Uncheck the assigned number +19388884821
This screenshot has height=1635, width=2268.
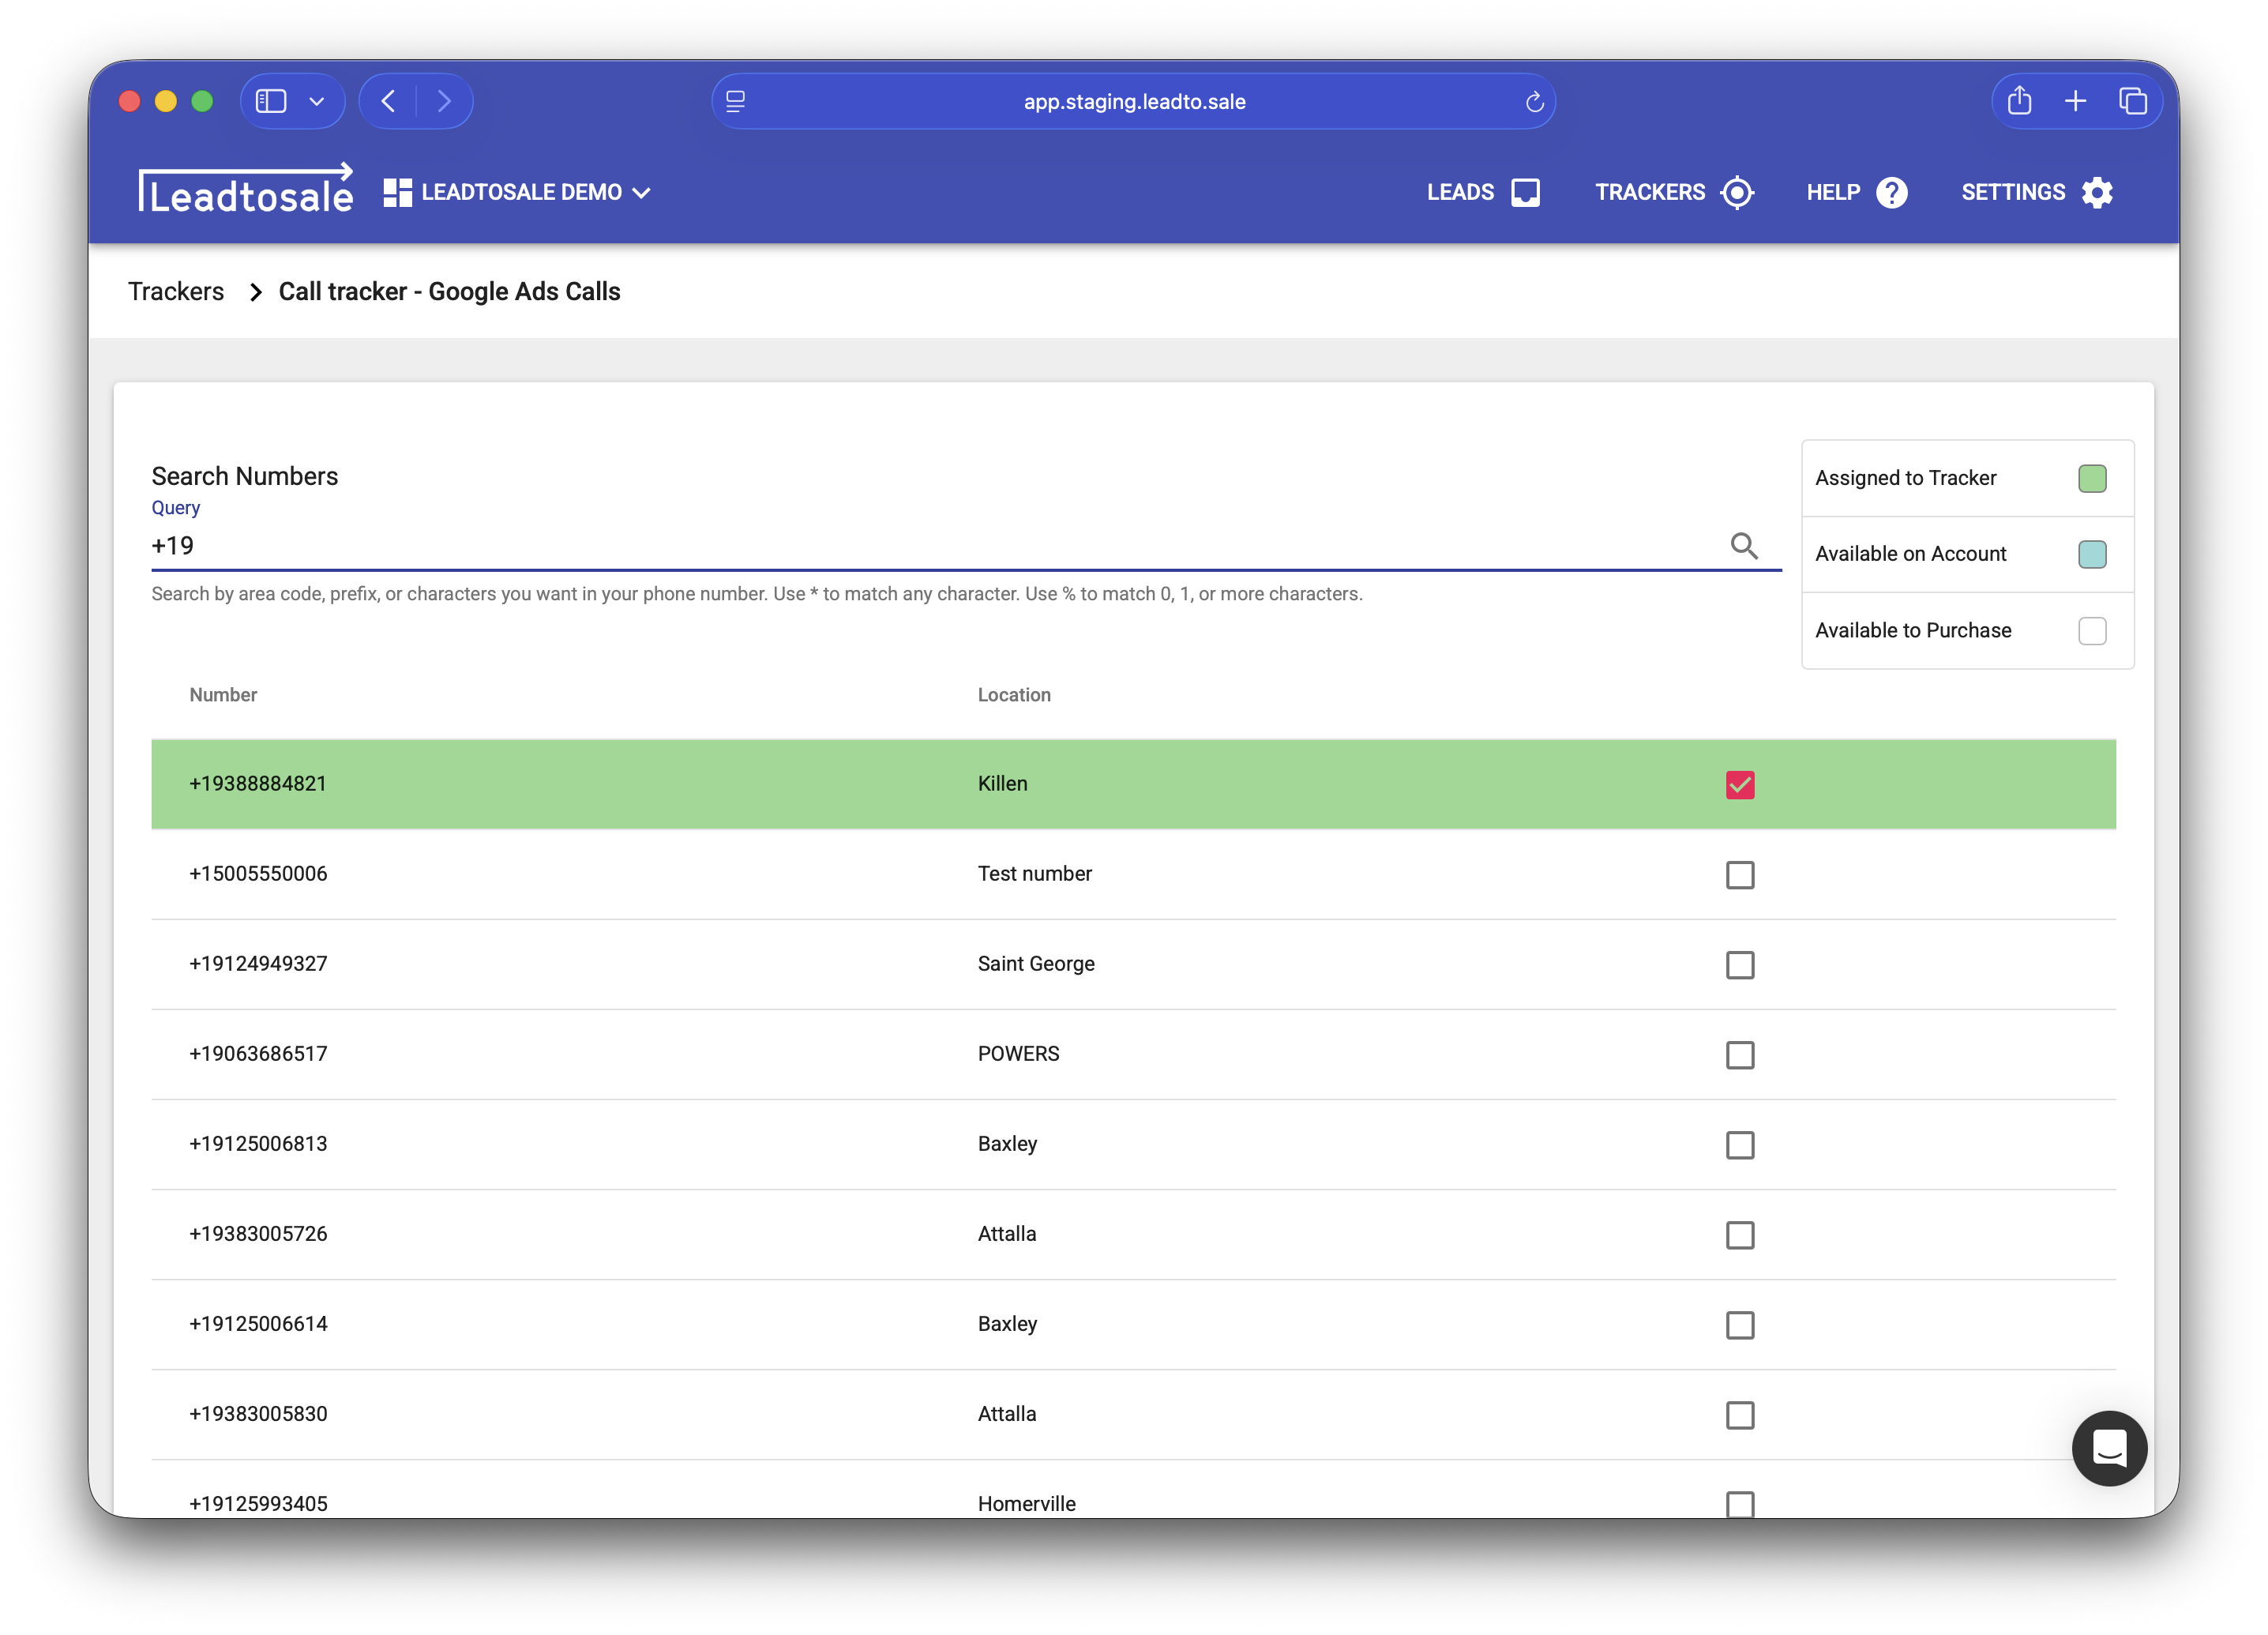[1740, 785]
